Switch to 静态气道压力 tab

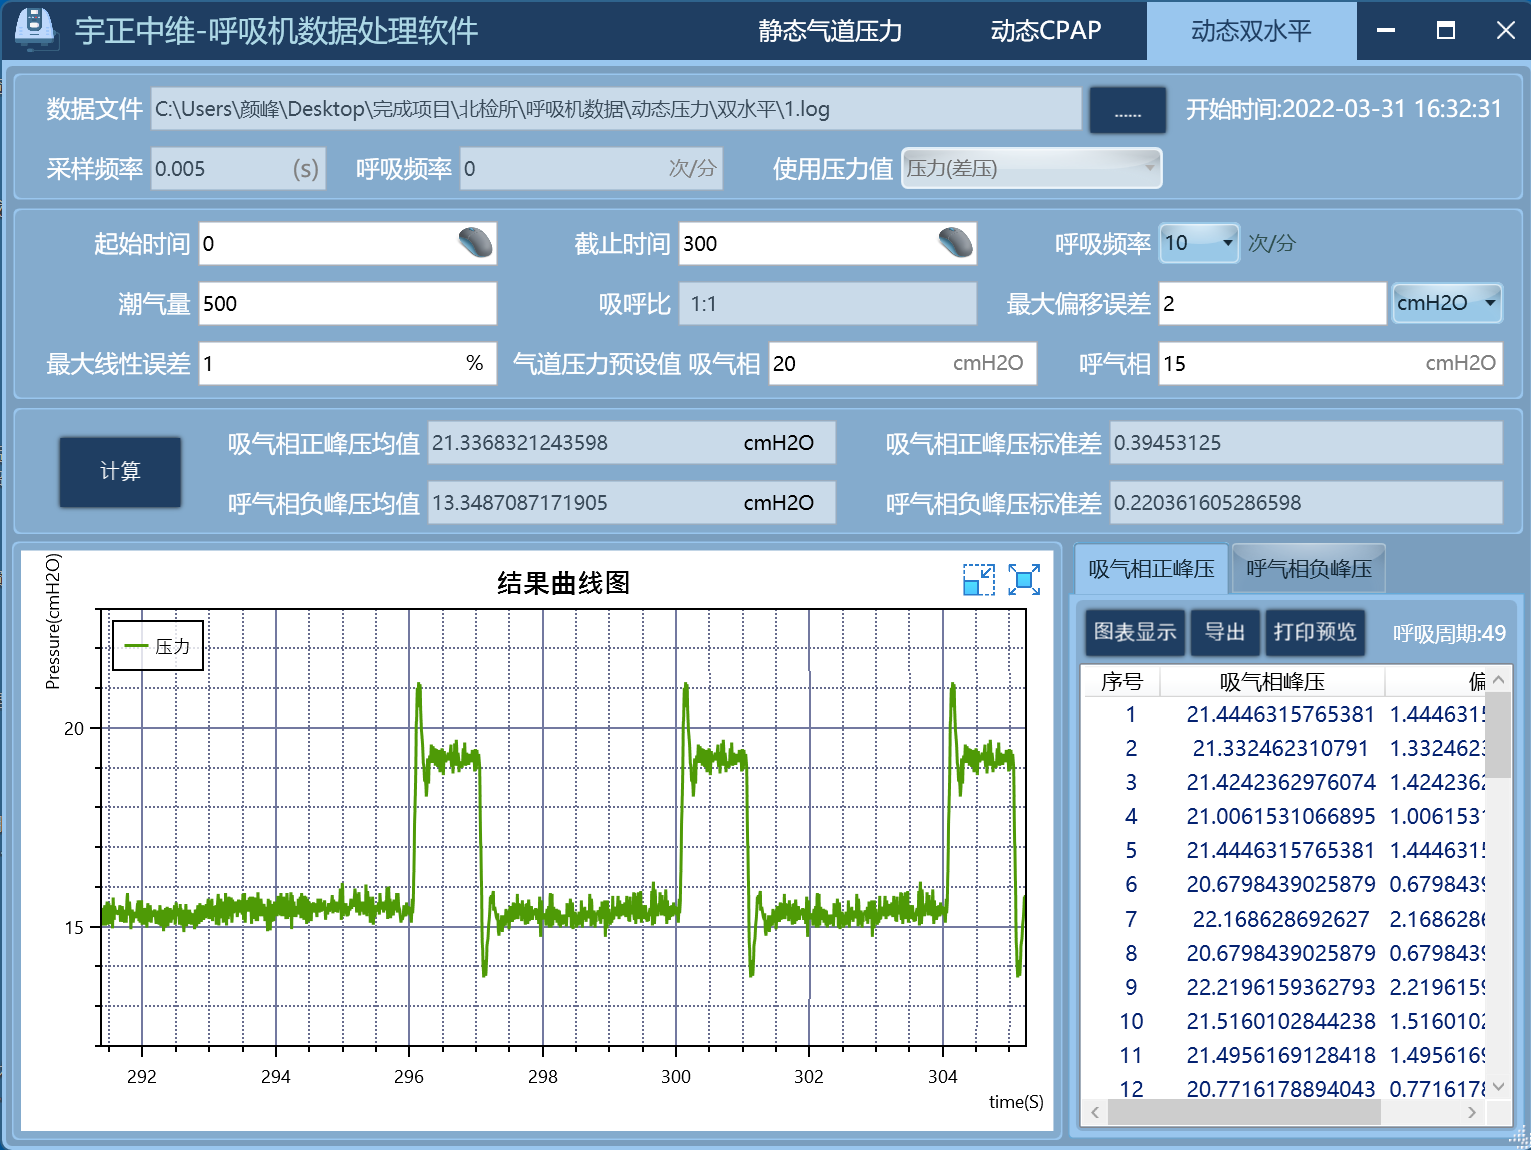[x=829, y=31]
